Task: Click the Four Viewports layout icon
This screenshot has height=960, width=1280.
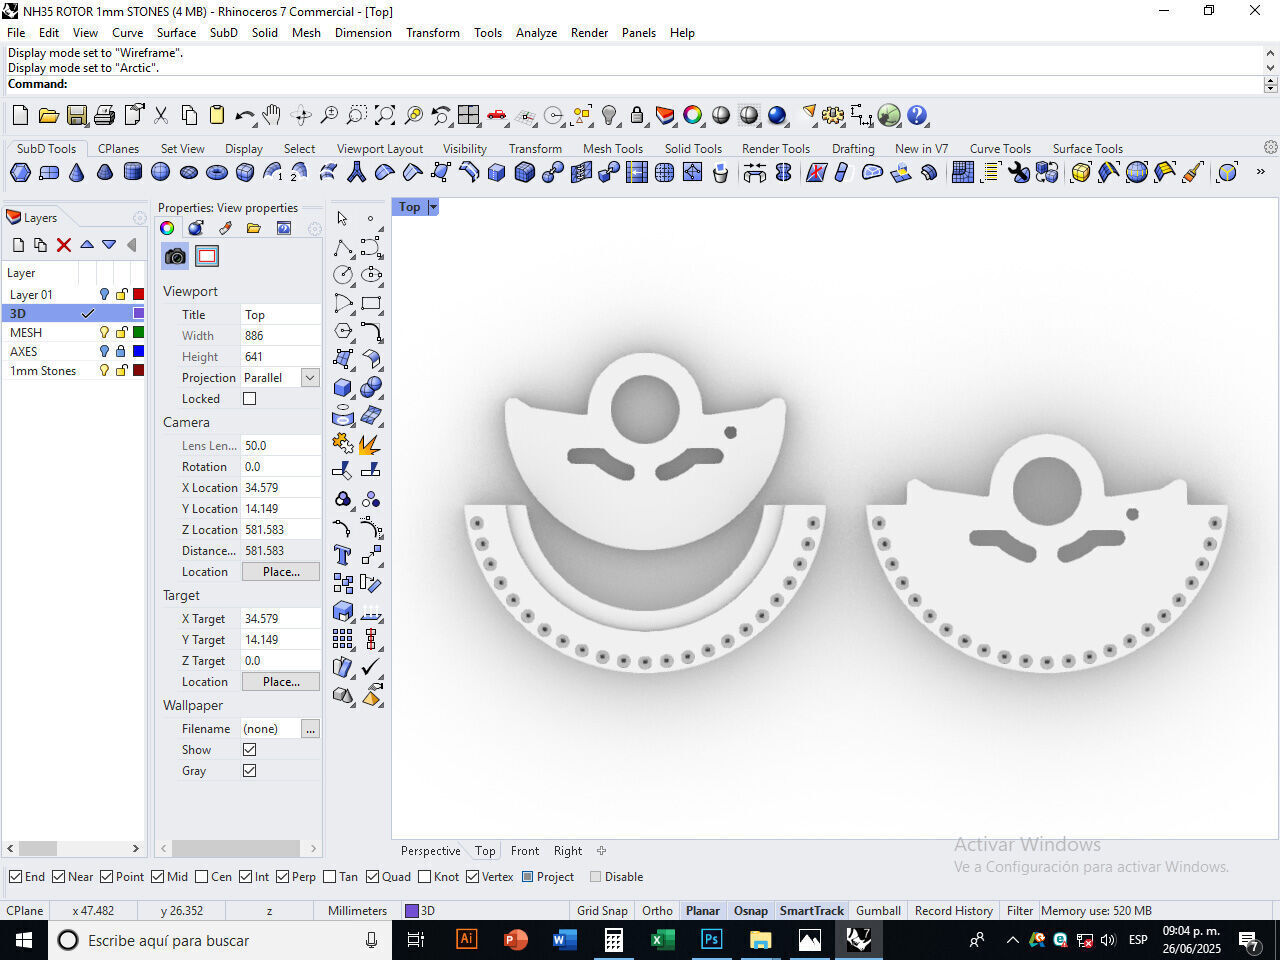Action: 469,116
